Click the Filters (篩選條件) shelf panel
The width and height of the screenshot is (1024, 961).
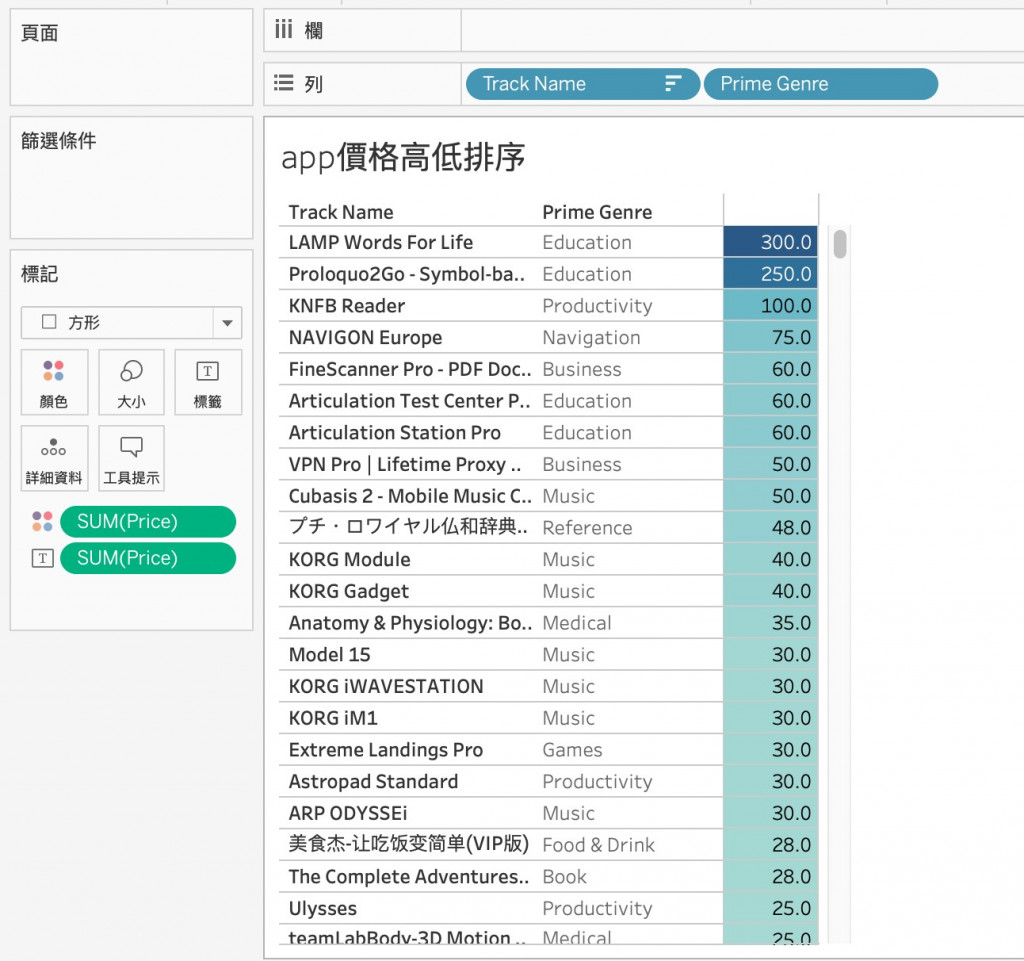tap(131, 178)
